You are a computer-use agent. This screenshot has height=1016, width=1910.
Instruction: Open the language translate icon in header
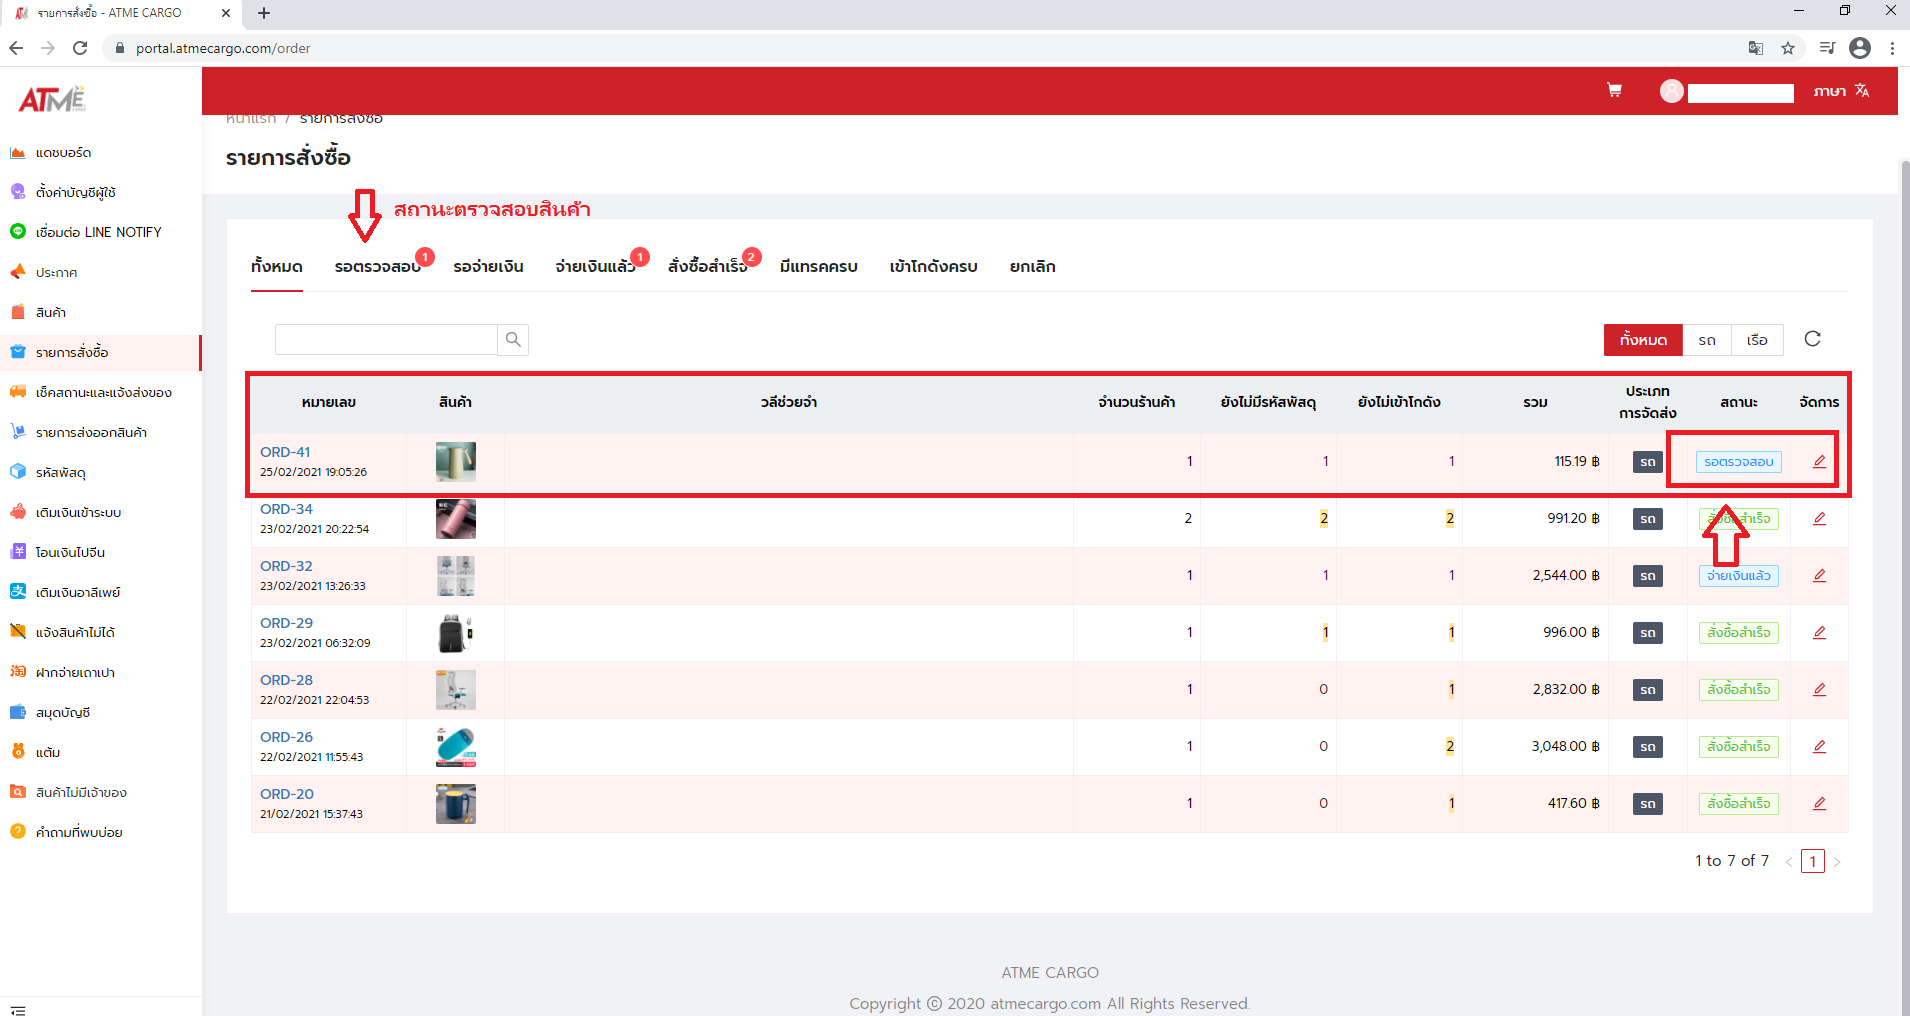(1862, 90)
